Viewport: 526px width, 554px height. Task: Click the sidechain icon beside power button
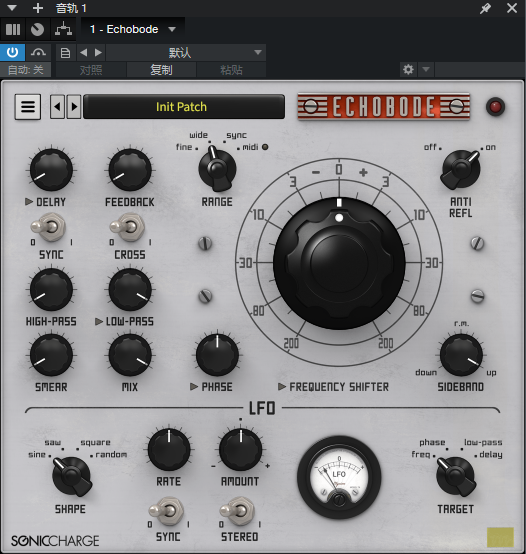(38, 53)
